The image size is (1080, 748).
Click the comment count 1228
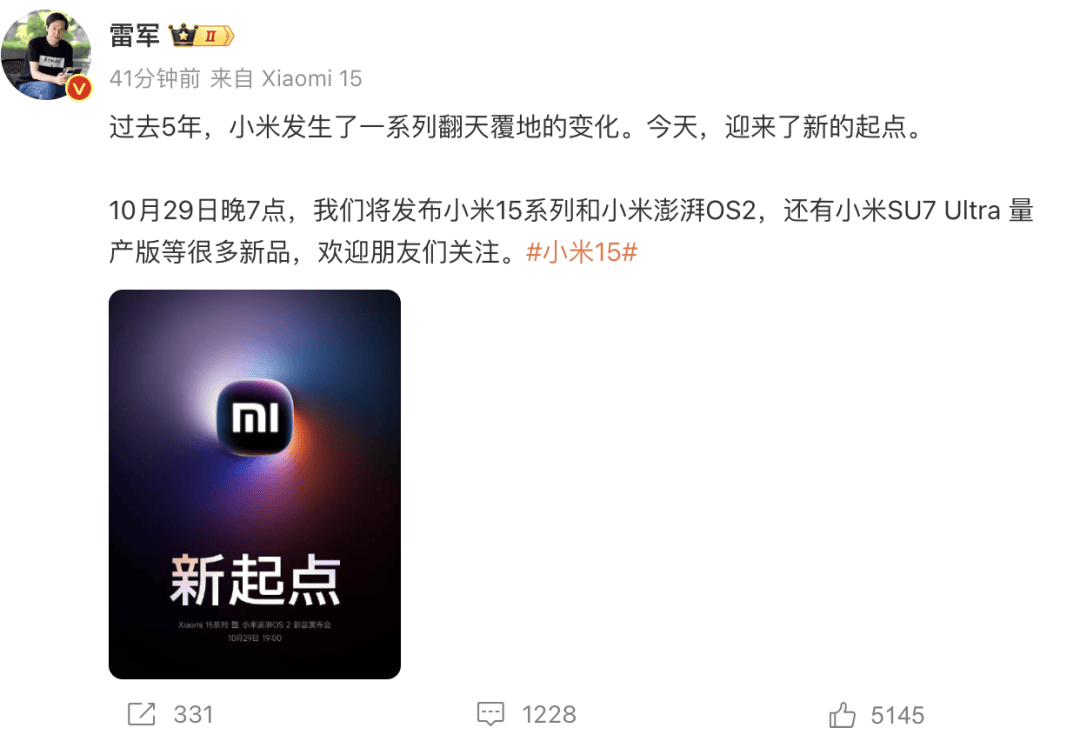click(549, 715)
